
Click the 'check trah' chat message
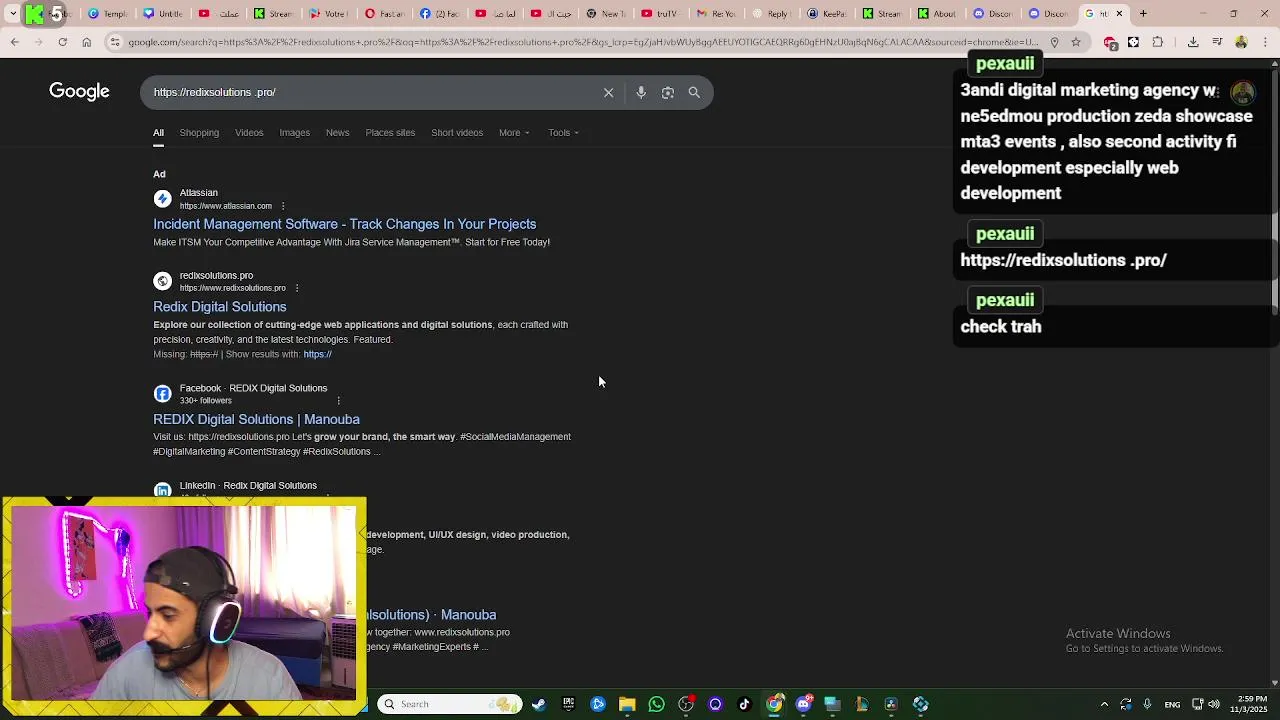pos(1001,327)
